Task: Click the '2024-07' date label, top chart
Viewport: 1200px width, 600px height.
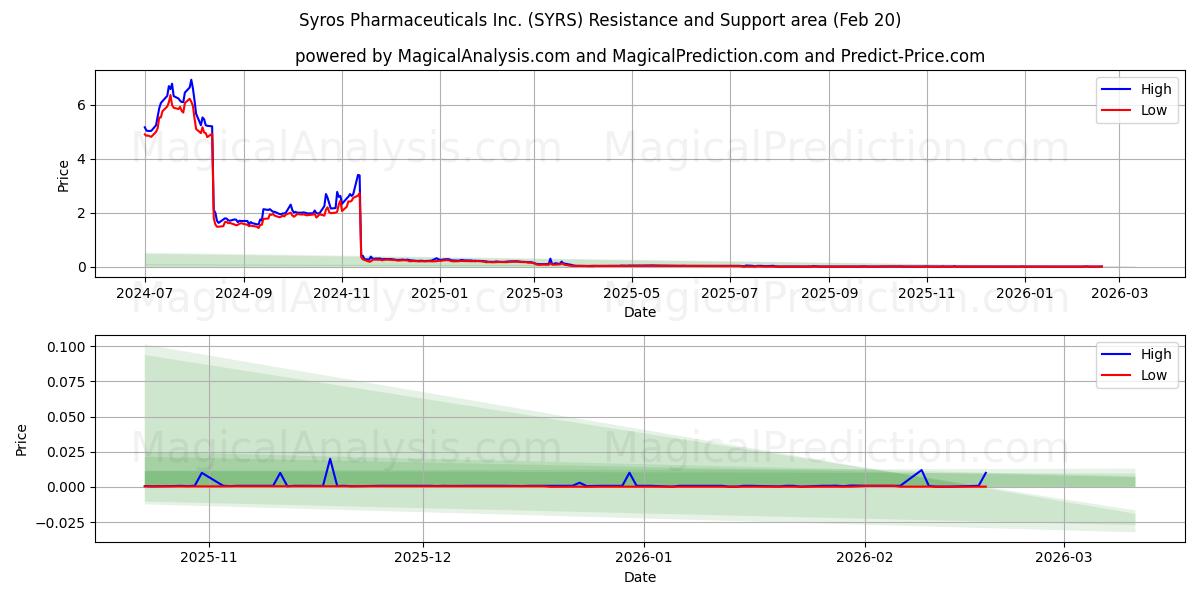Action: [145, 294]
